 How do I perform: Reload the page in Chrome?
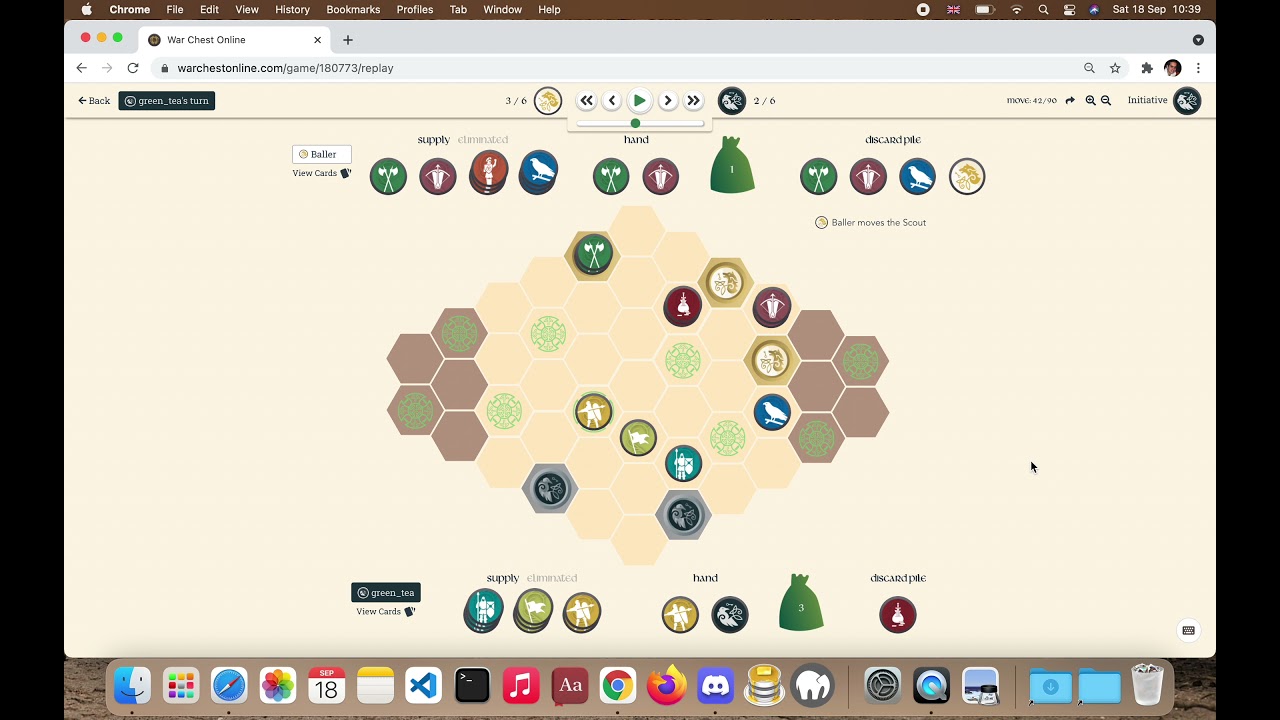[x=132, y=68]
